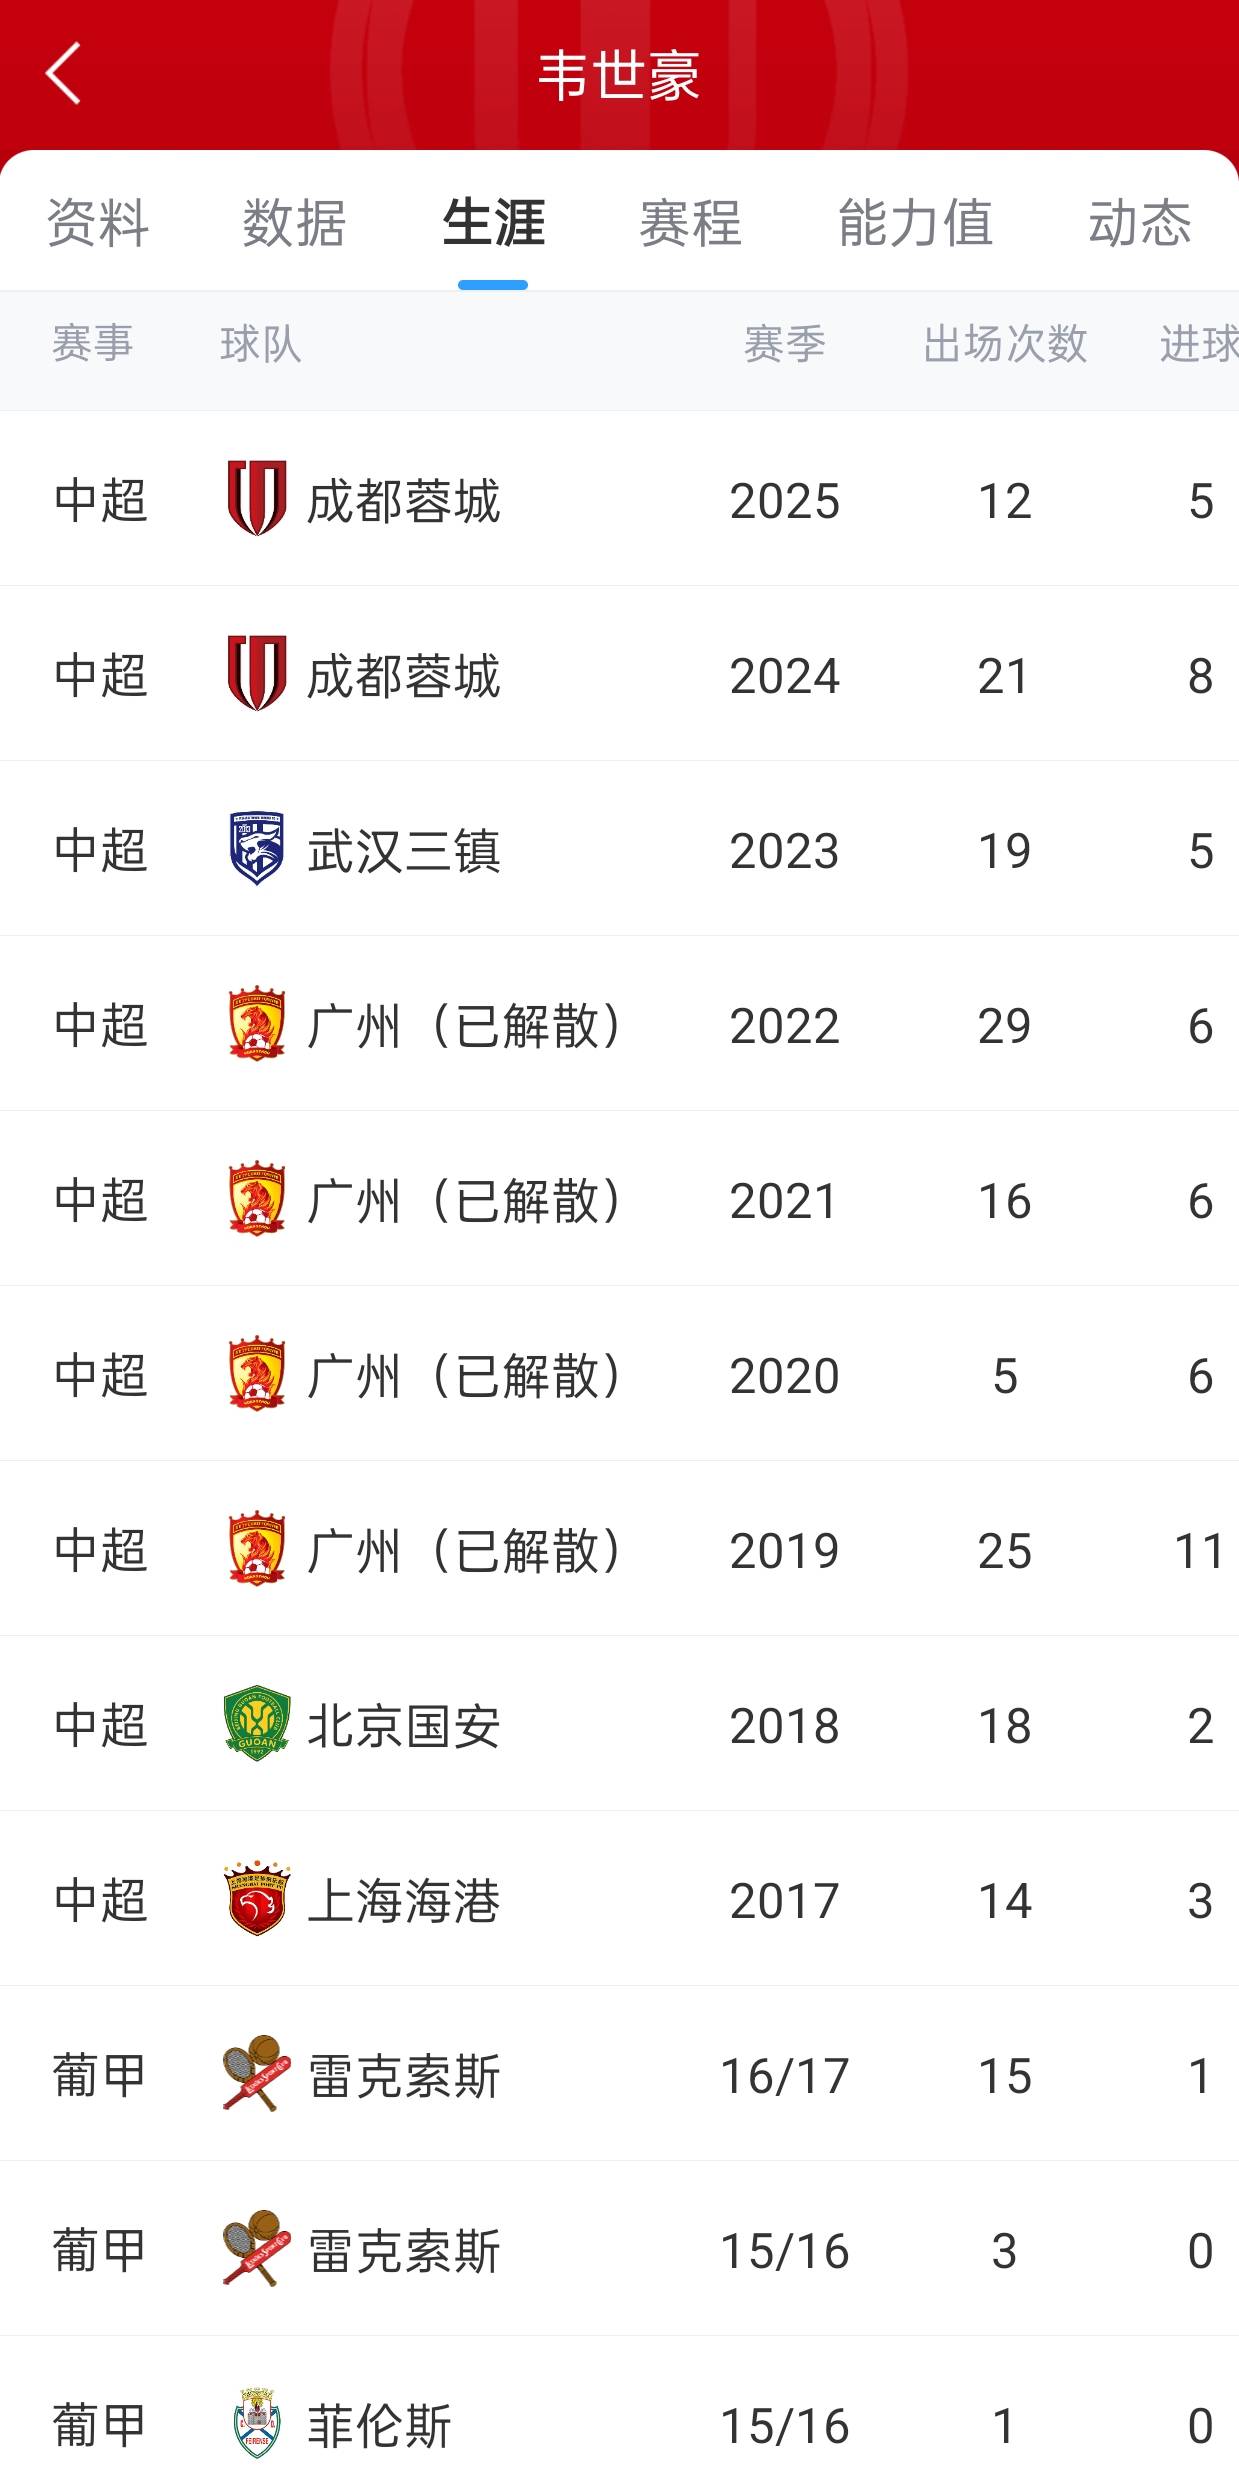Select the 赛程 tab
Image resolution: width=1239 pixels, height=2486 pixels.
pyautogui.click(x=690, y=222)
